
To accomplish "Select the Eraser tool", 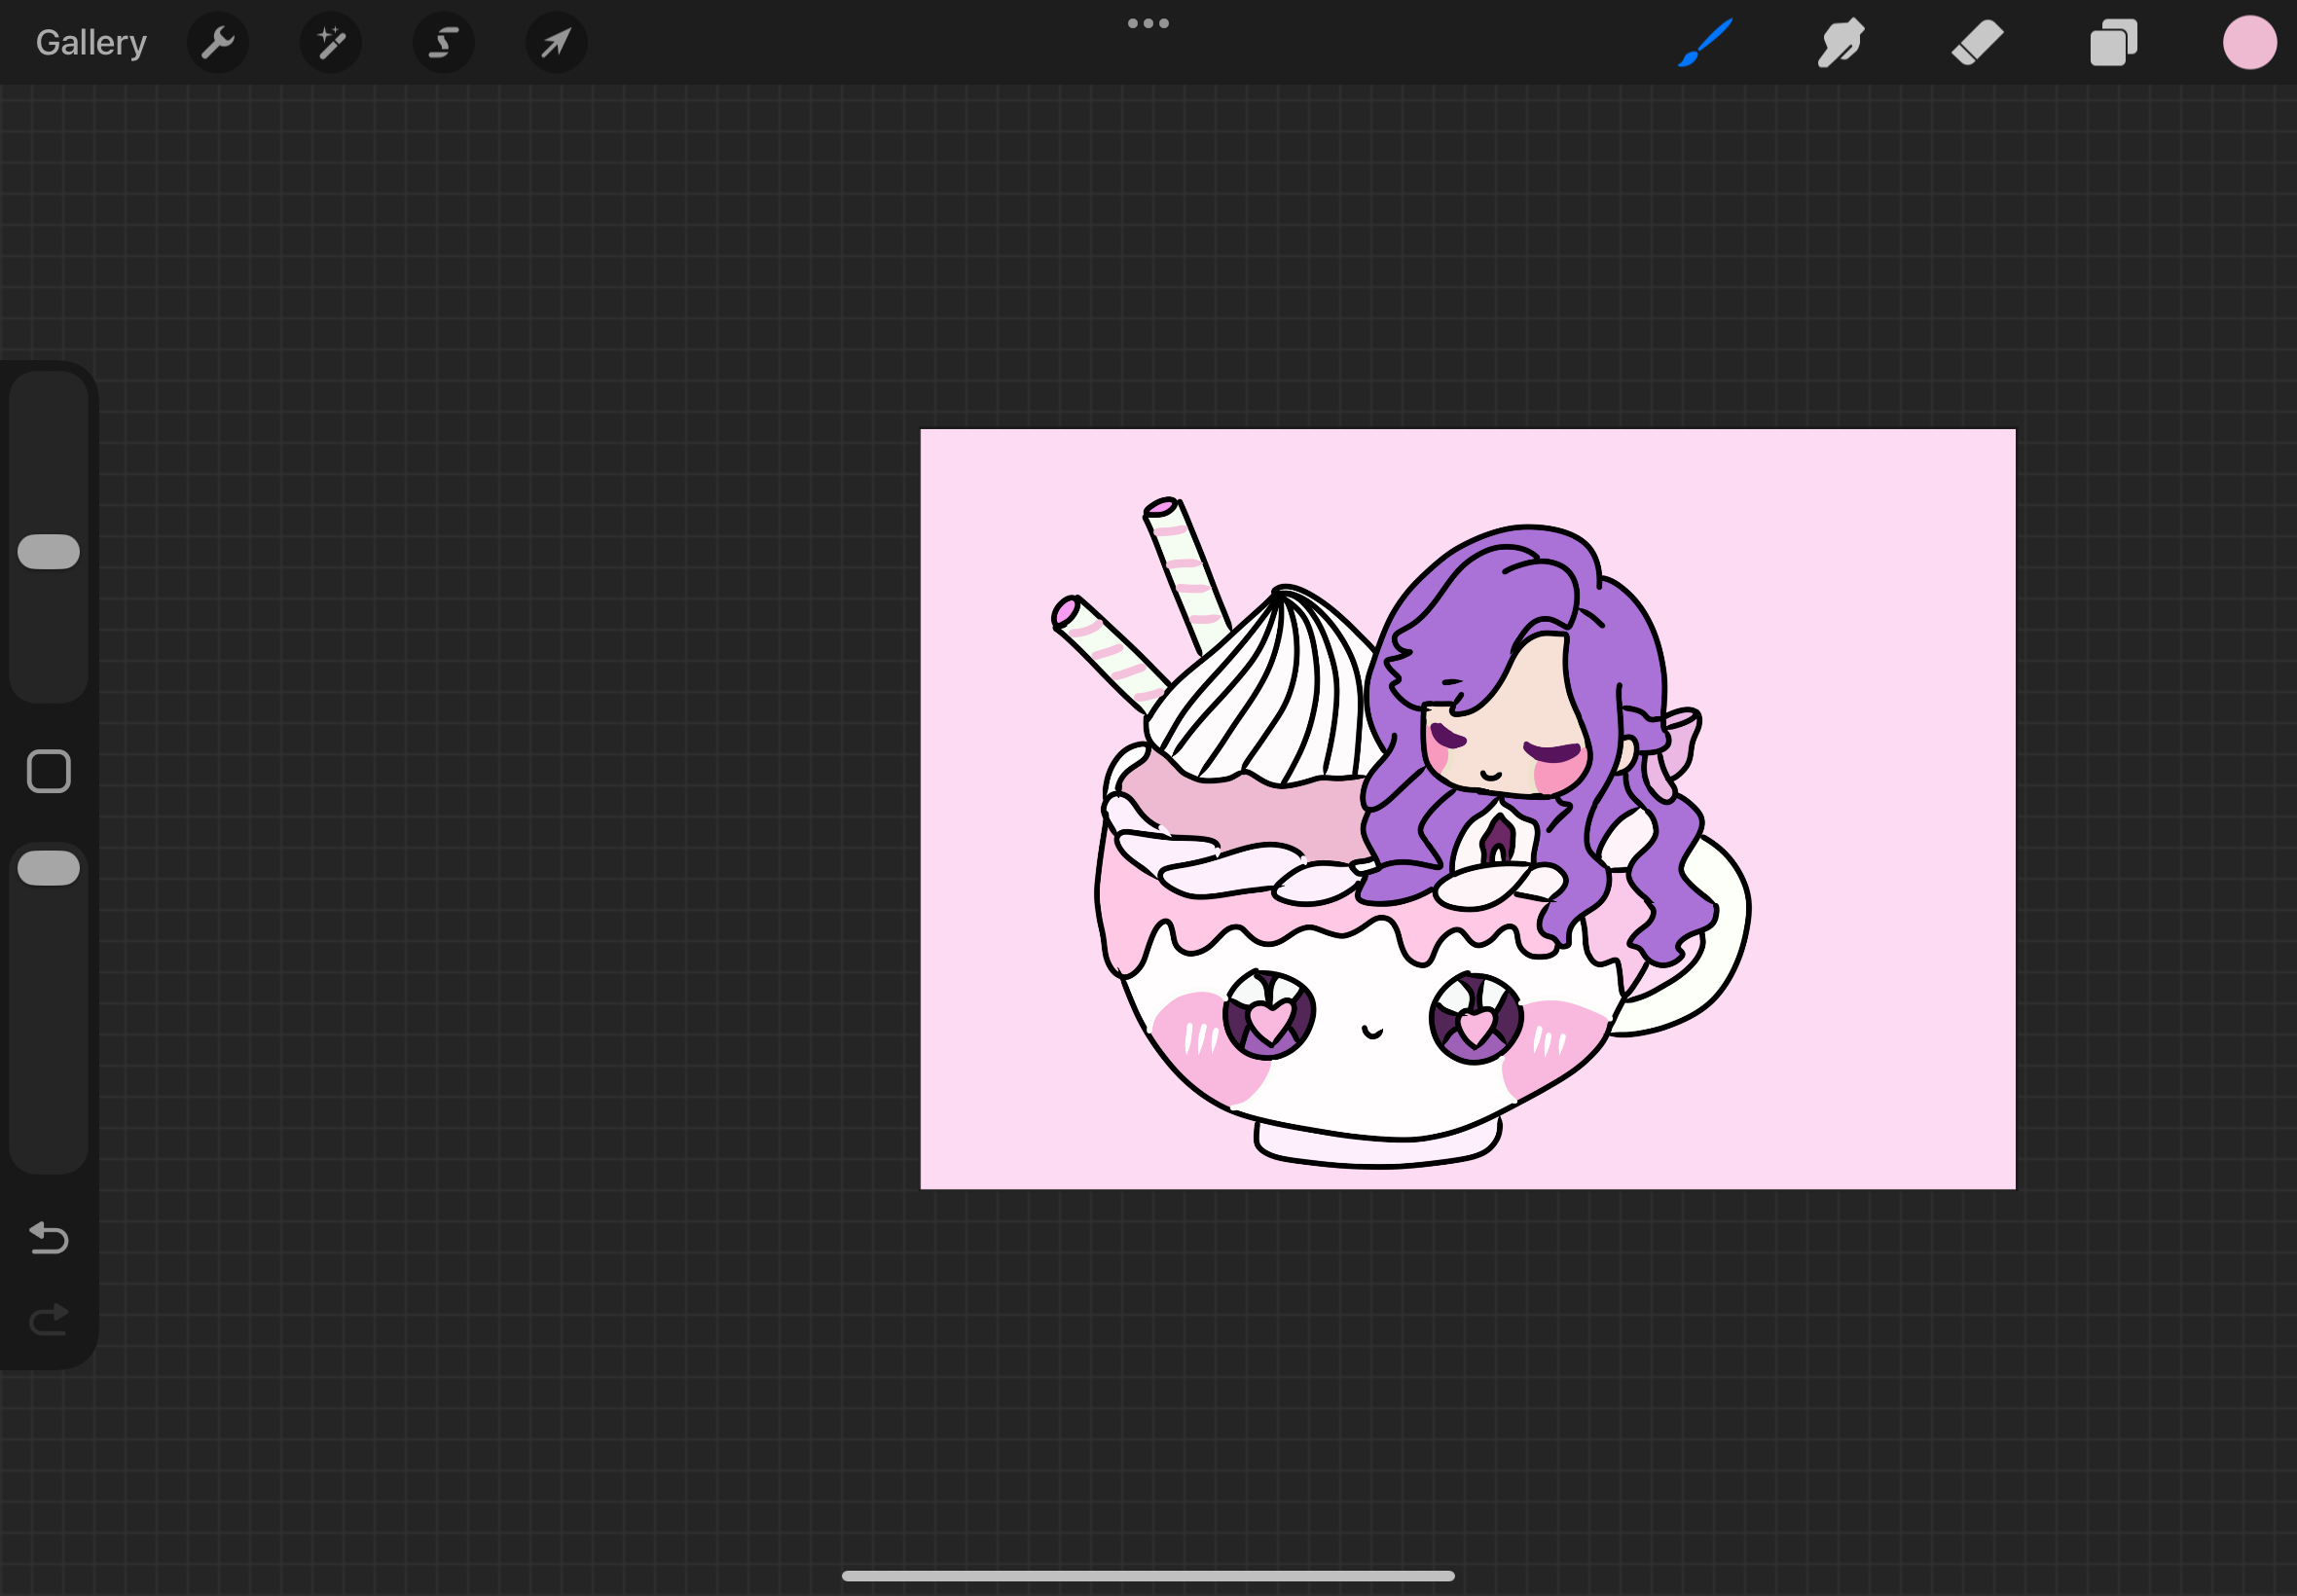I will point(1977,43).
